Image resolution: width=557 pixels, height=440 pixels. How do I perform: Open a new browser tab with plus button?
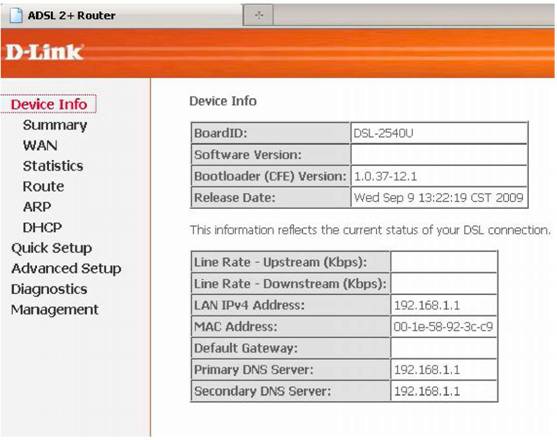(x=259, y=15)
